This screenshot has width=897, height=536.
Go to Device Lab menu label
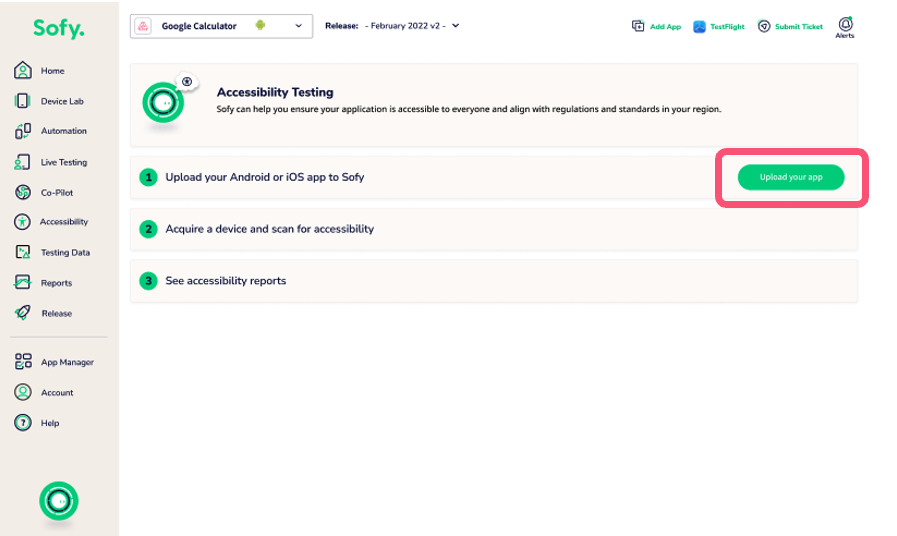(x=62, y=101)
